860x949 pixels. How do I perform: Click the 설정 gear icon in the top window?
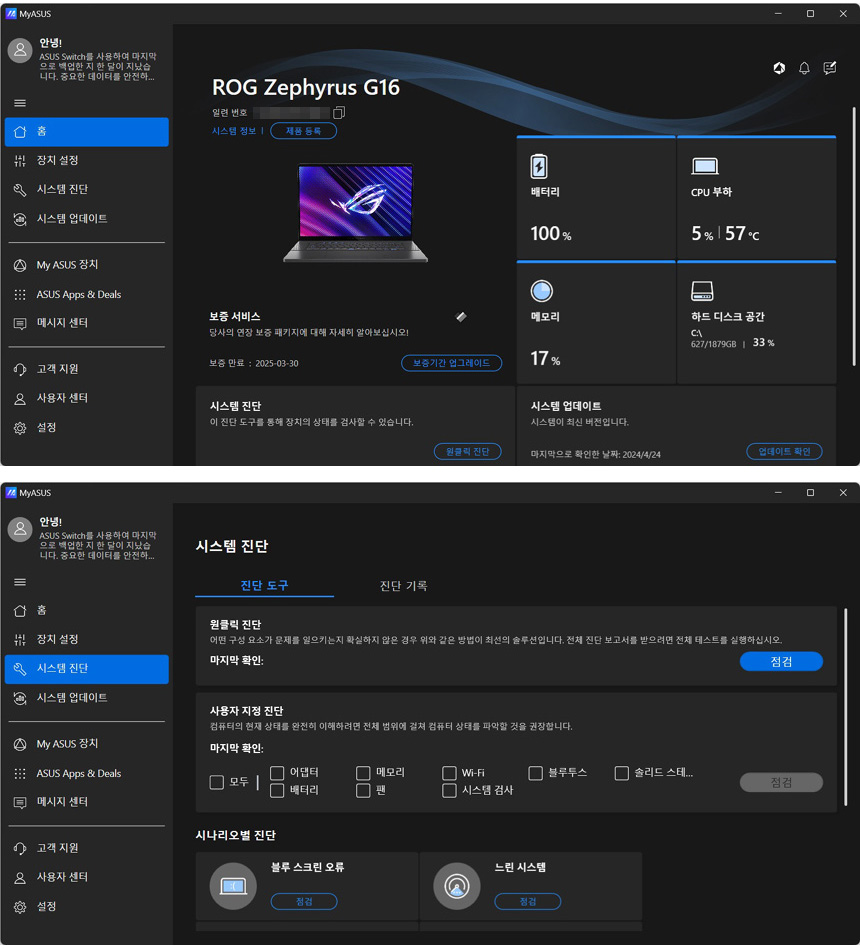pyautogui.click(x=20, y=428)
